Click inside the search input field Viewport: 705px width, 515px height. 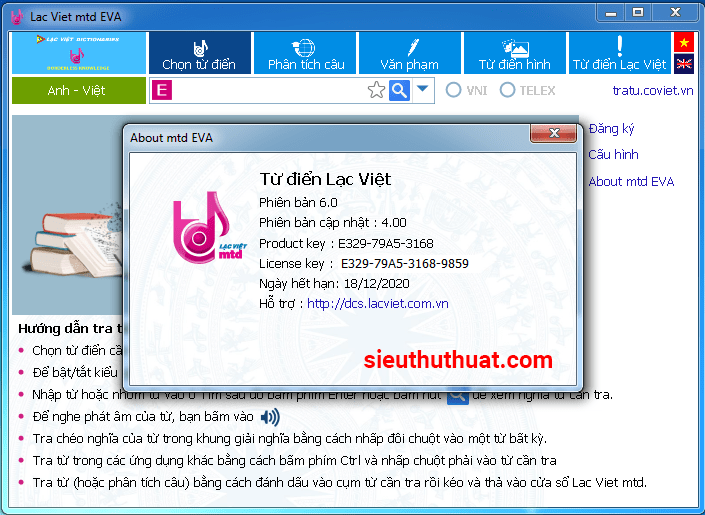pyautogui.click(x=269, y=90)
